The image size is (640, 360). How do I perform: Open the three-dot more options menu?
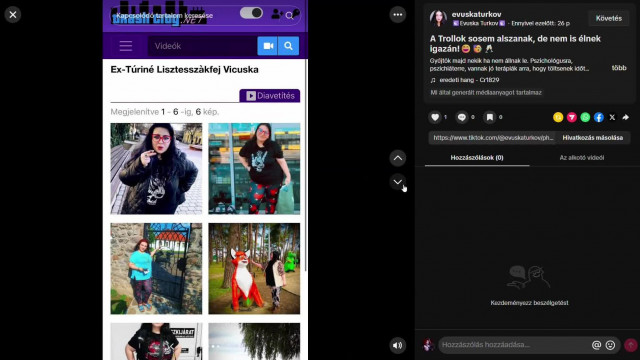(x=398, y=15)
